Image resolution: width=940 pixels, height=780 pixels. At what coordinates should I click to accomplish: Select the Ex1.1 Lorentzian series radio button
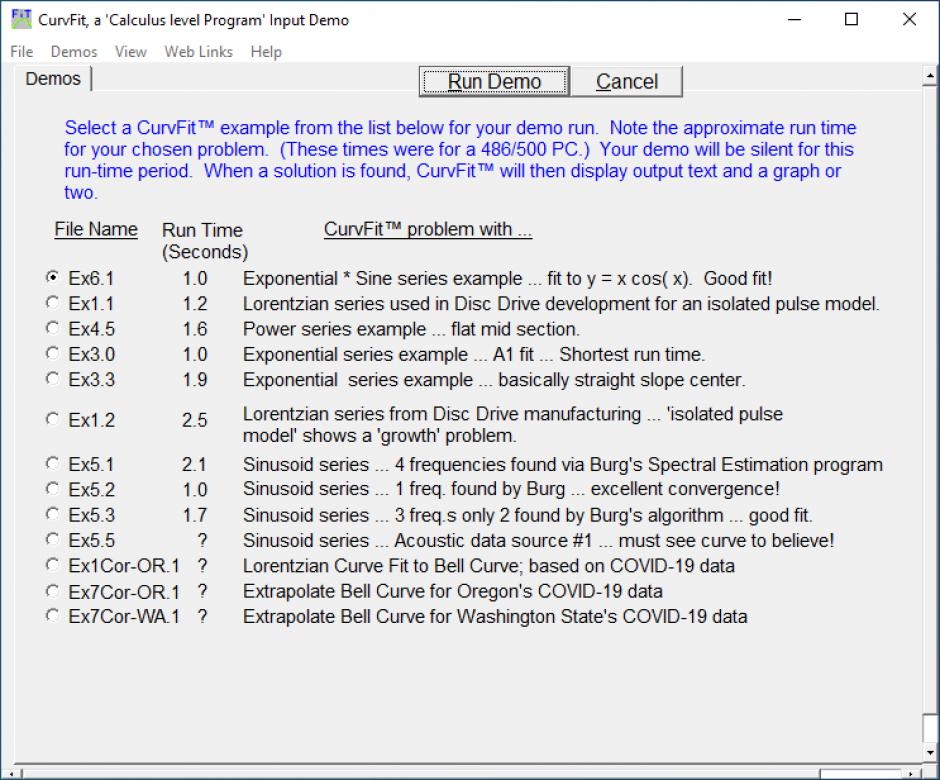click(x=53, y=302)
